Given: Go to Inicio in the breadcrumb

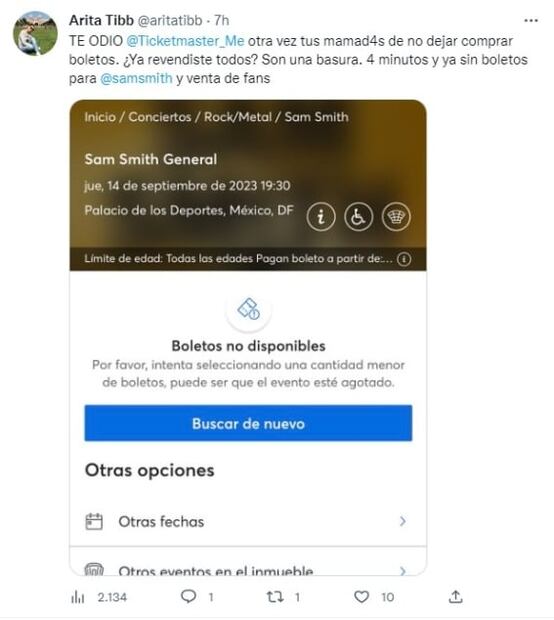Looking at the screenshot, I should pyautogui.click(x=100, y=117).
